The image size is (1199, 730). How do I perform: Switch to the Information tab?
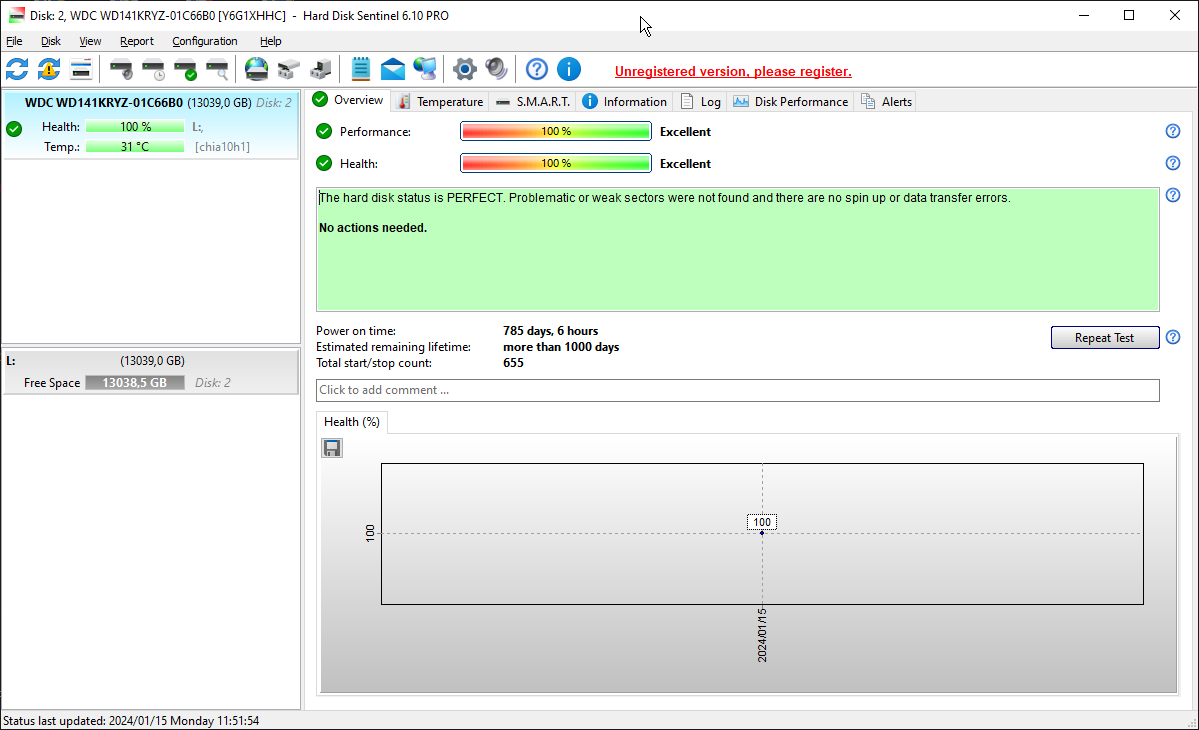pos(625,102)
